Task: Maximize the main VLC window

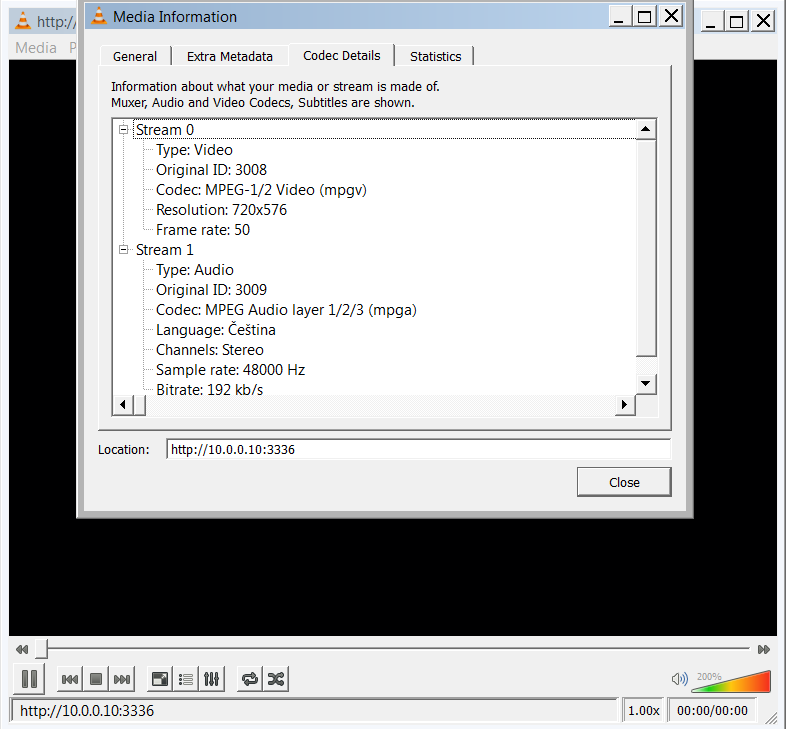Action: pyautogui.click(x=736, y=22)
